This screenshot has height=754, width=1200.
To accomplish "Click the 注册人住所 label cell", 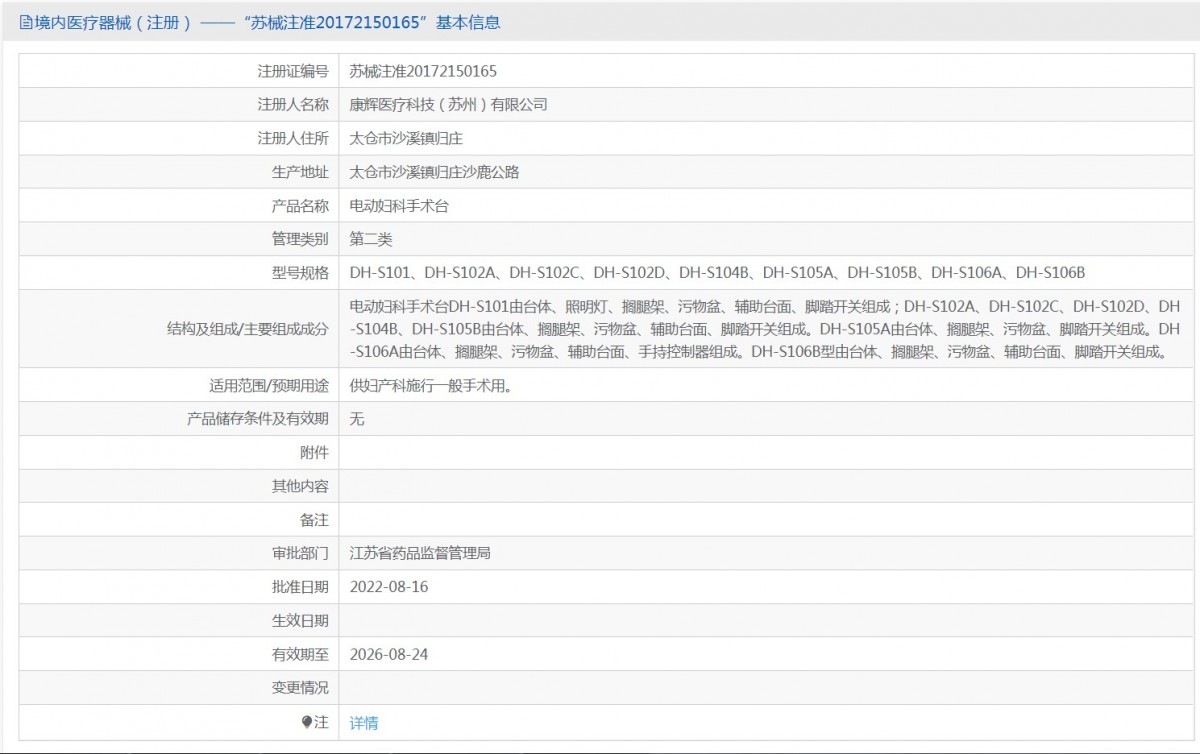I will 179,139.
